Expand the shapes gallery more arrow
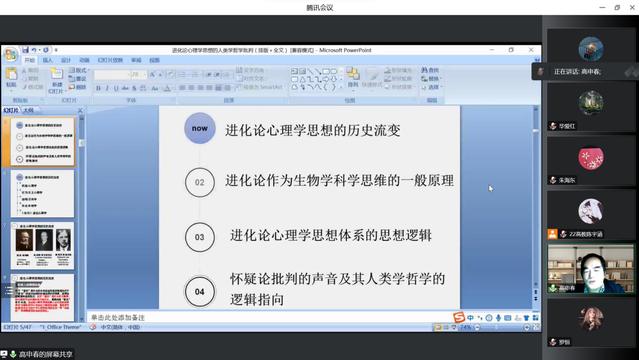Viewport: 639px width, 360px height. [341, 87]
